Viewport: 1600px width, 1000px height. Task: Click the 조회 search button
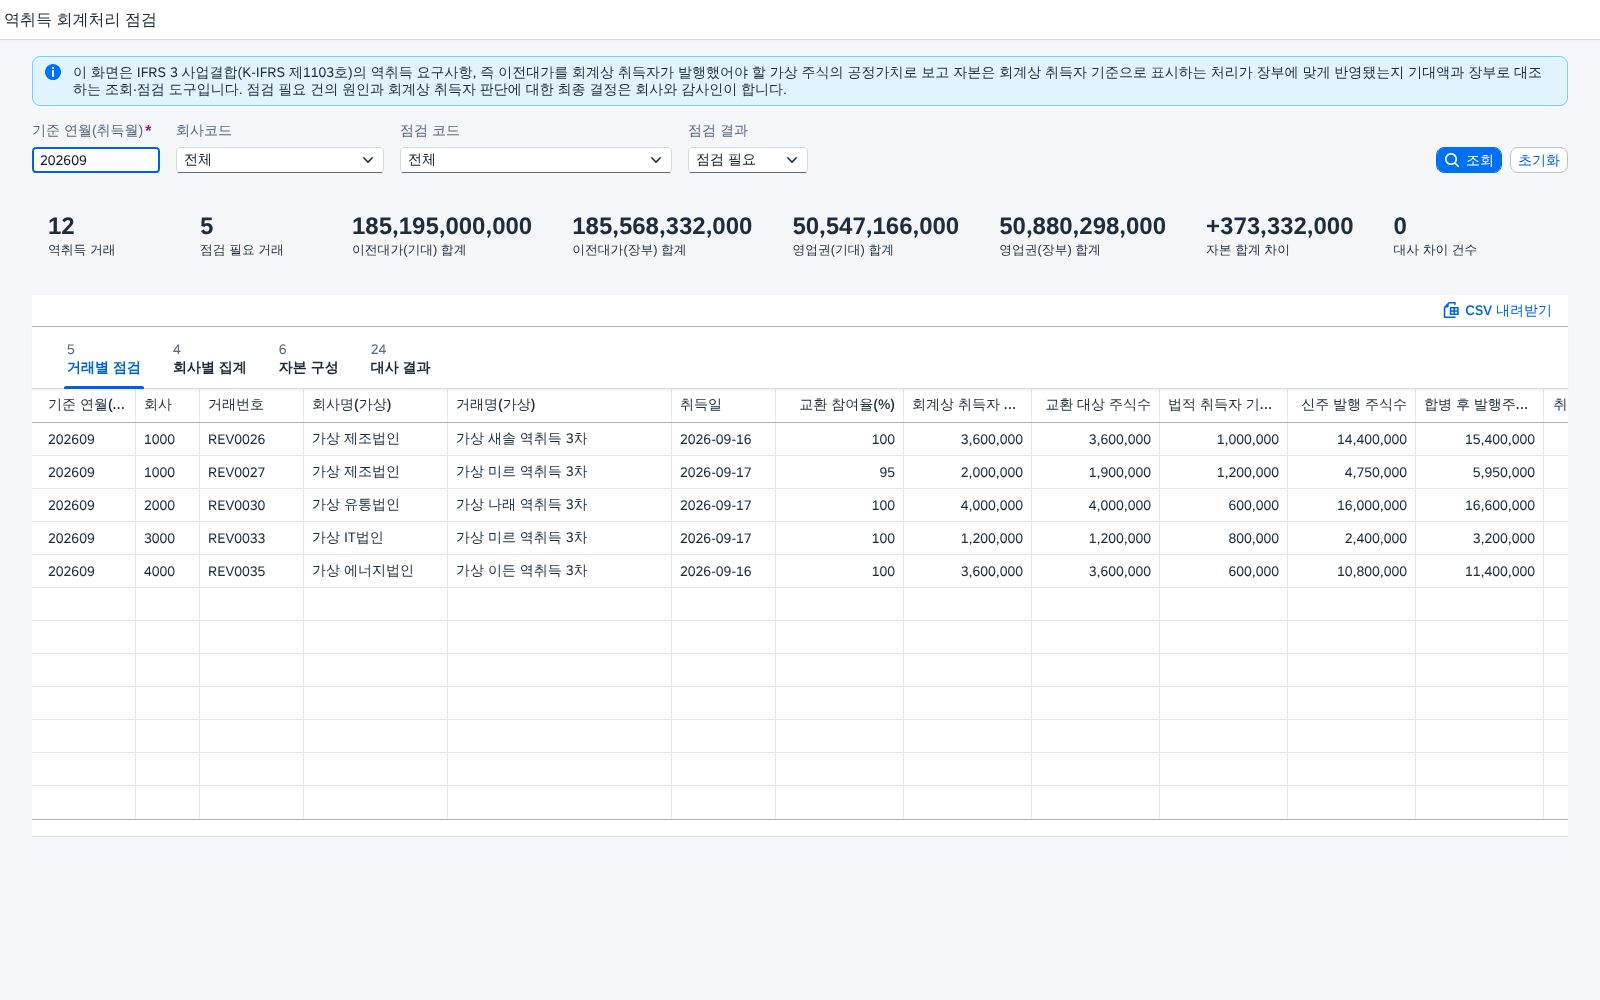tap(1468, 160)
